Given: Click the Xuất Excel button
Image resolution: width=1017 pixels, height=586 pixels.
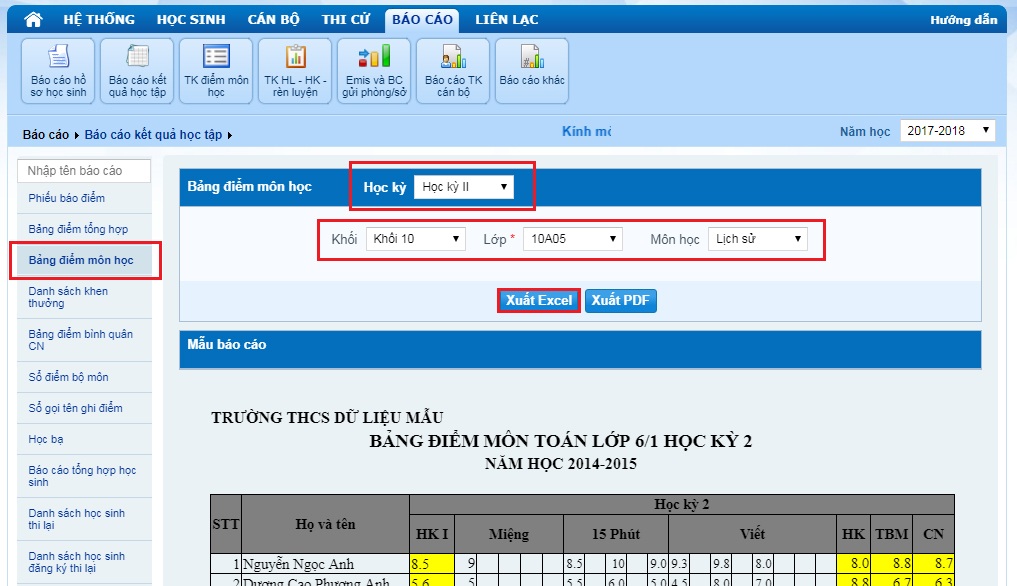Looking at the screenshot, I should point(539,301).
